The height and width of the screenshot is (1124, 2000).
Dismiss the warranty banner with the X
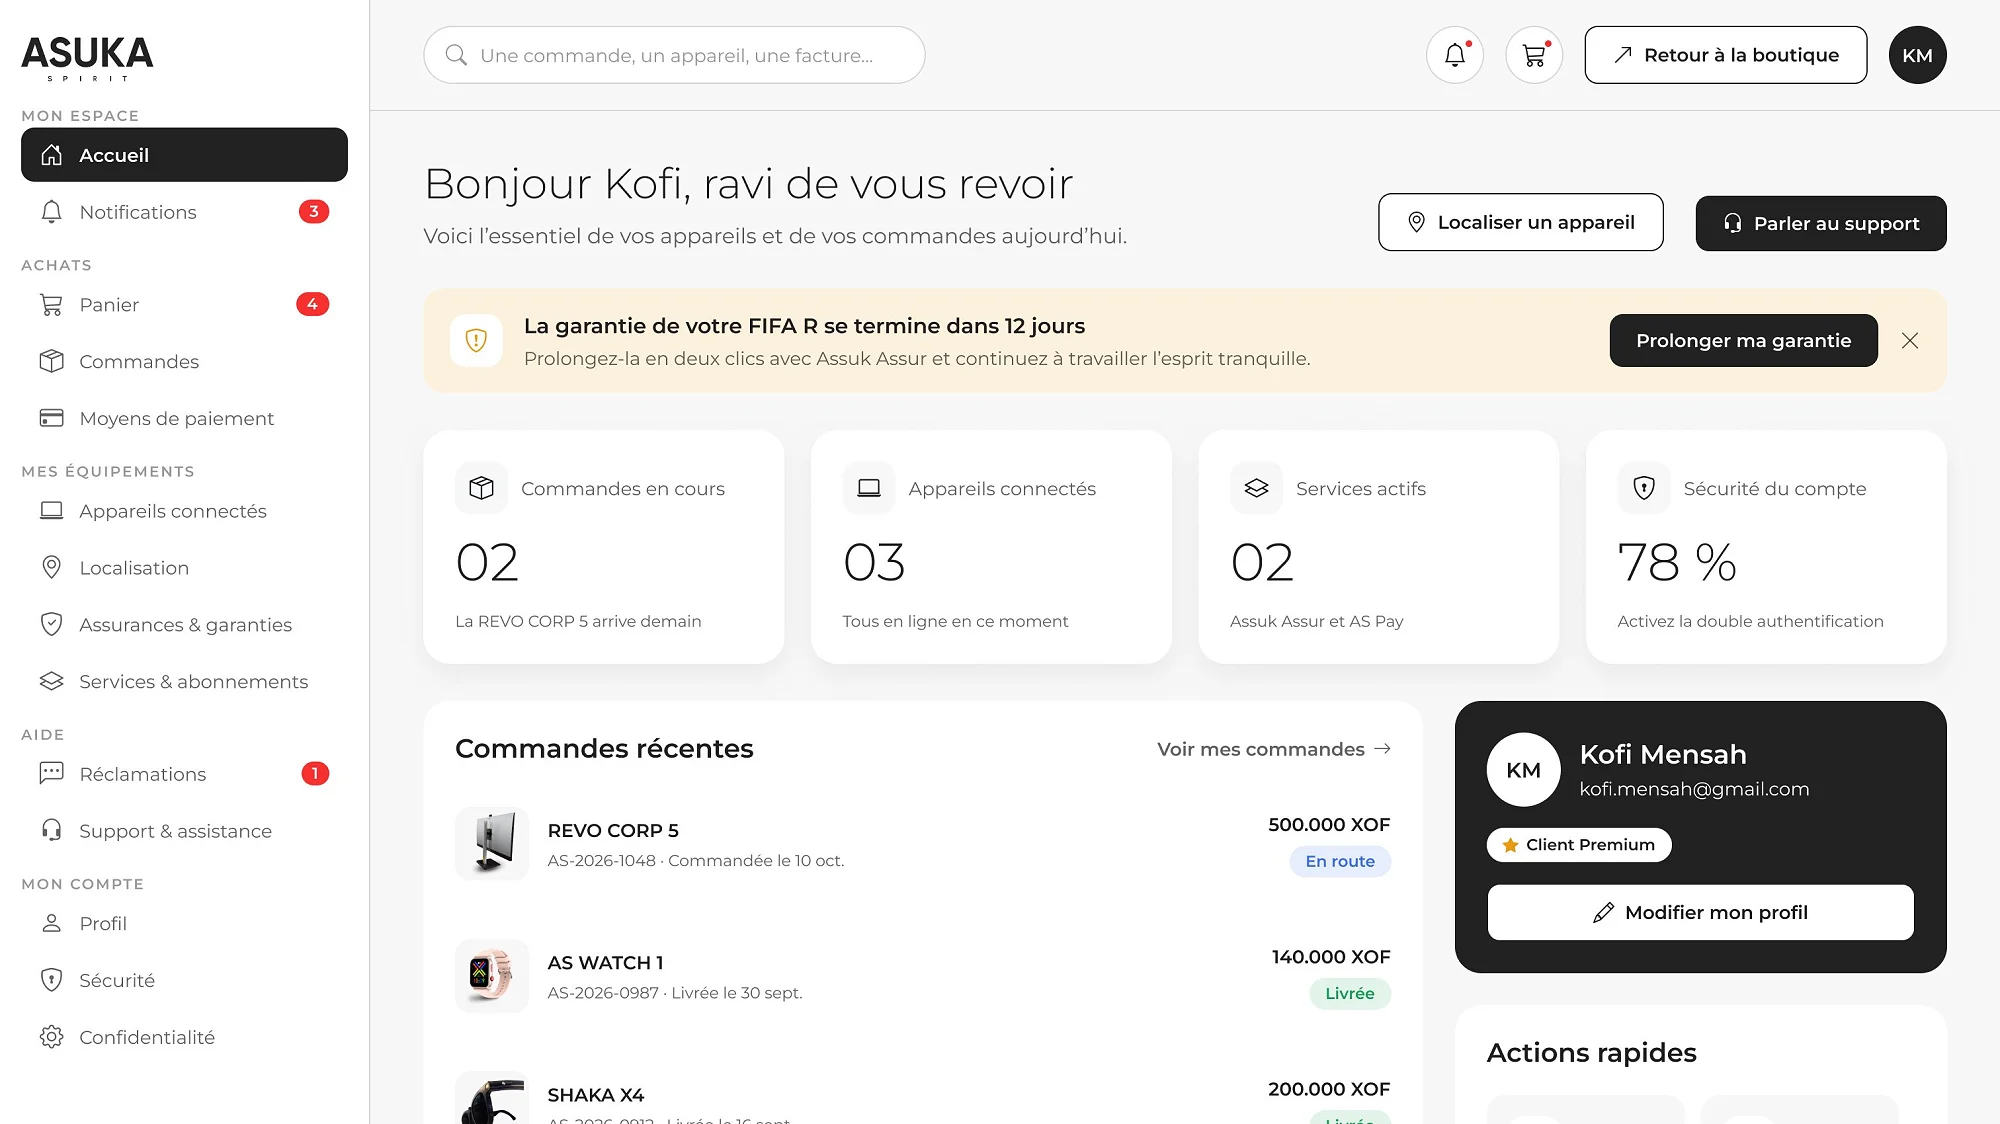(x=1910, y=341)
